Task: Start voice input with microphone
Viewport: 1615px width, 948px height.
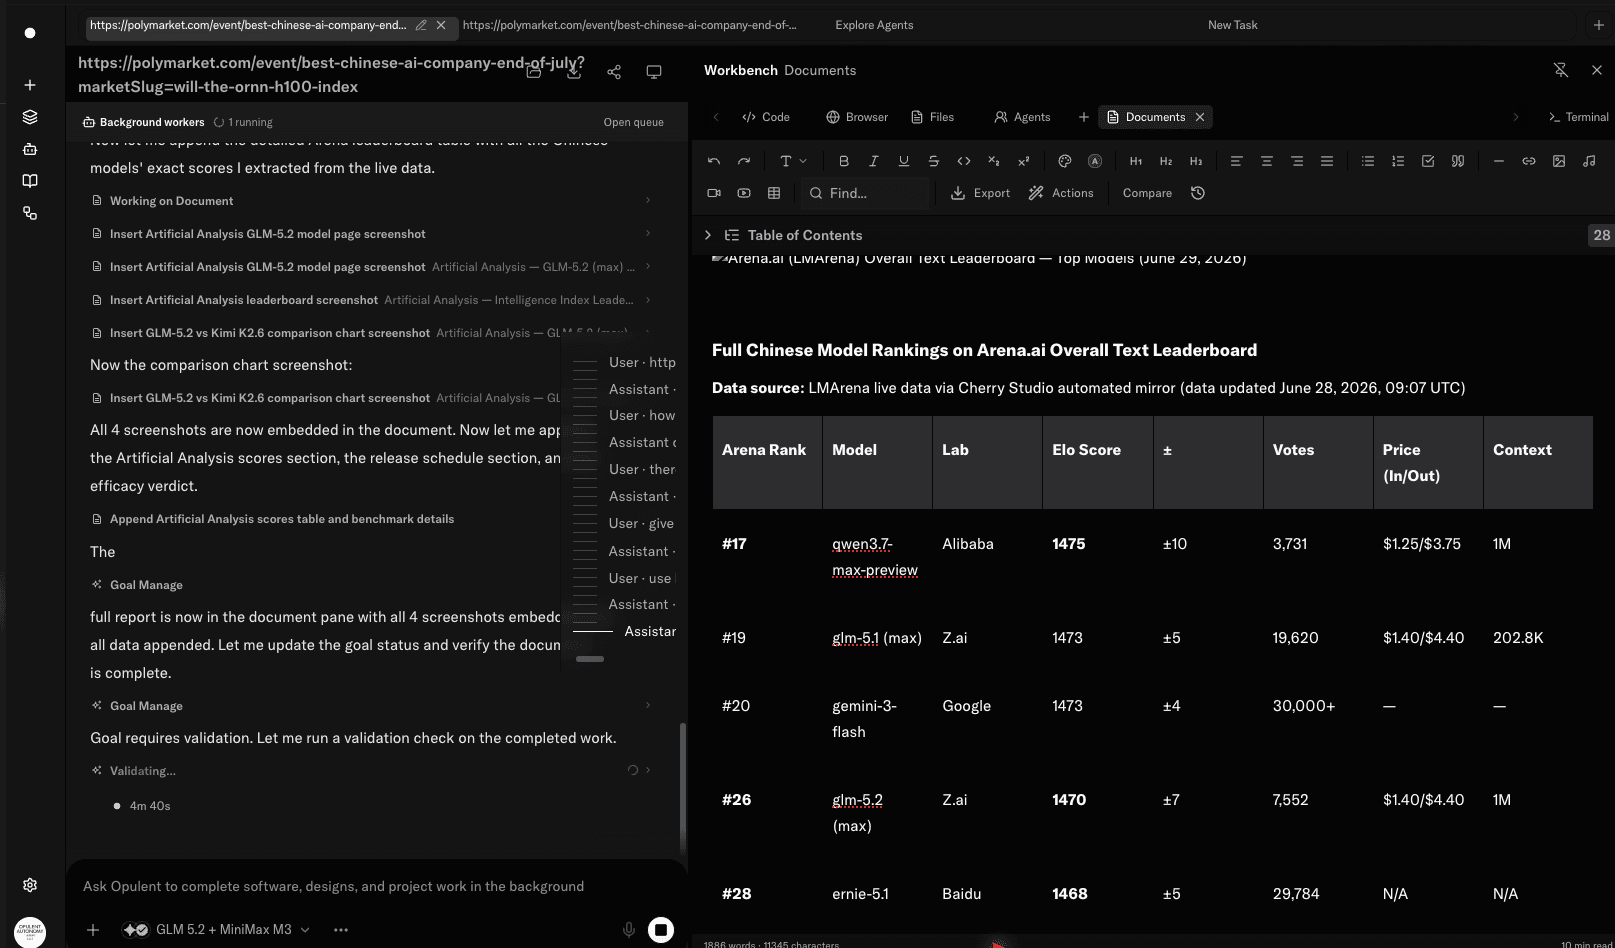Action: point(629,930)
